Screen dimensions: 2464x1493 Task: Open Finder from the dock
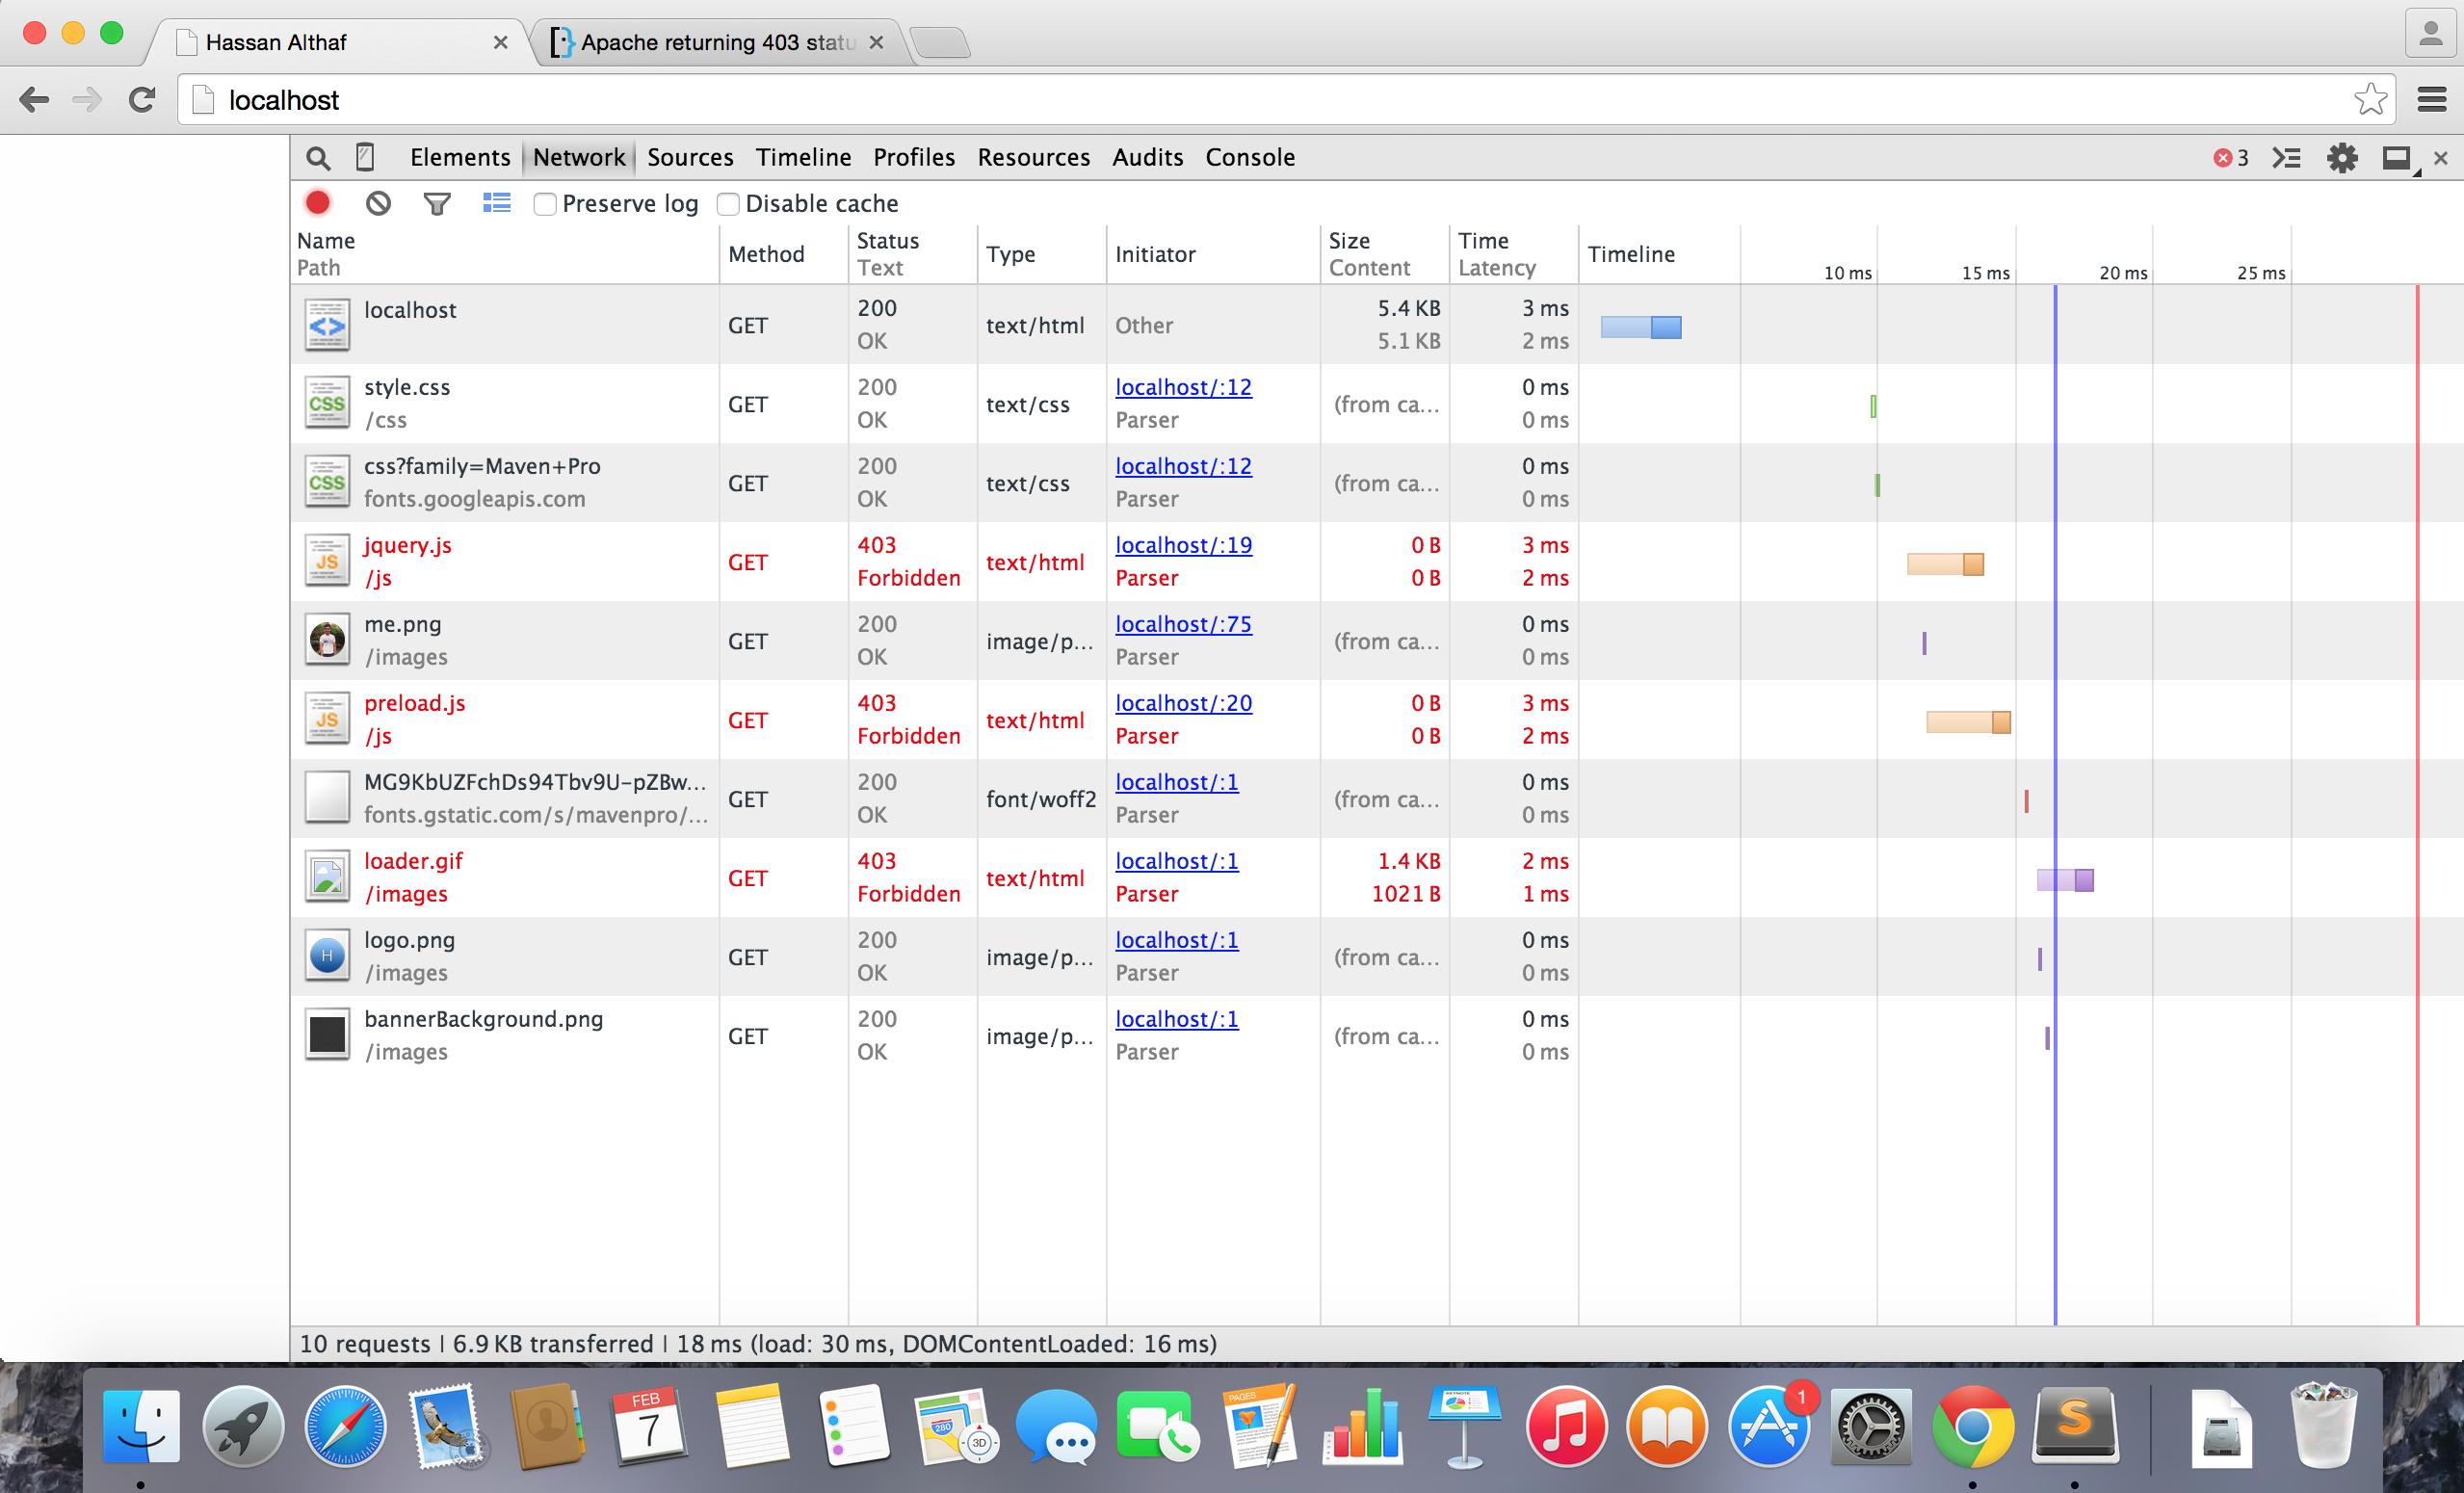click(x=141, y=1426)
